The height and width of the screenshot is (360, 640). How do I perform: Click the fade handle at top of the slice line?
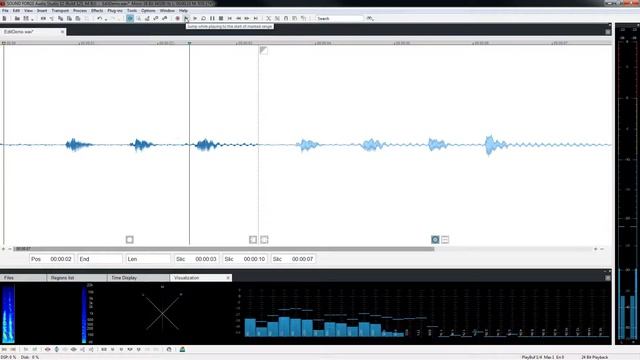(x=264, y=50)
